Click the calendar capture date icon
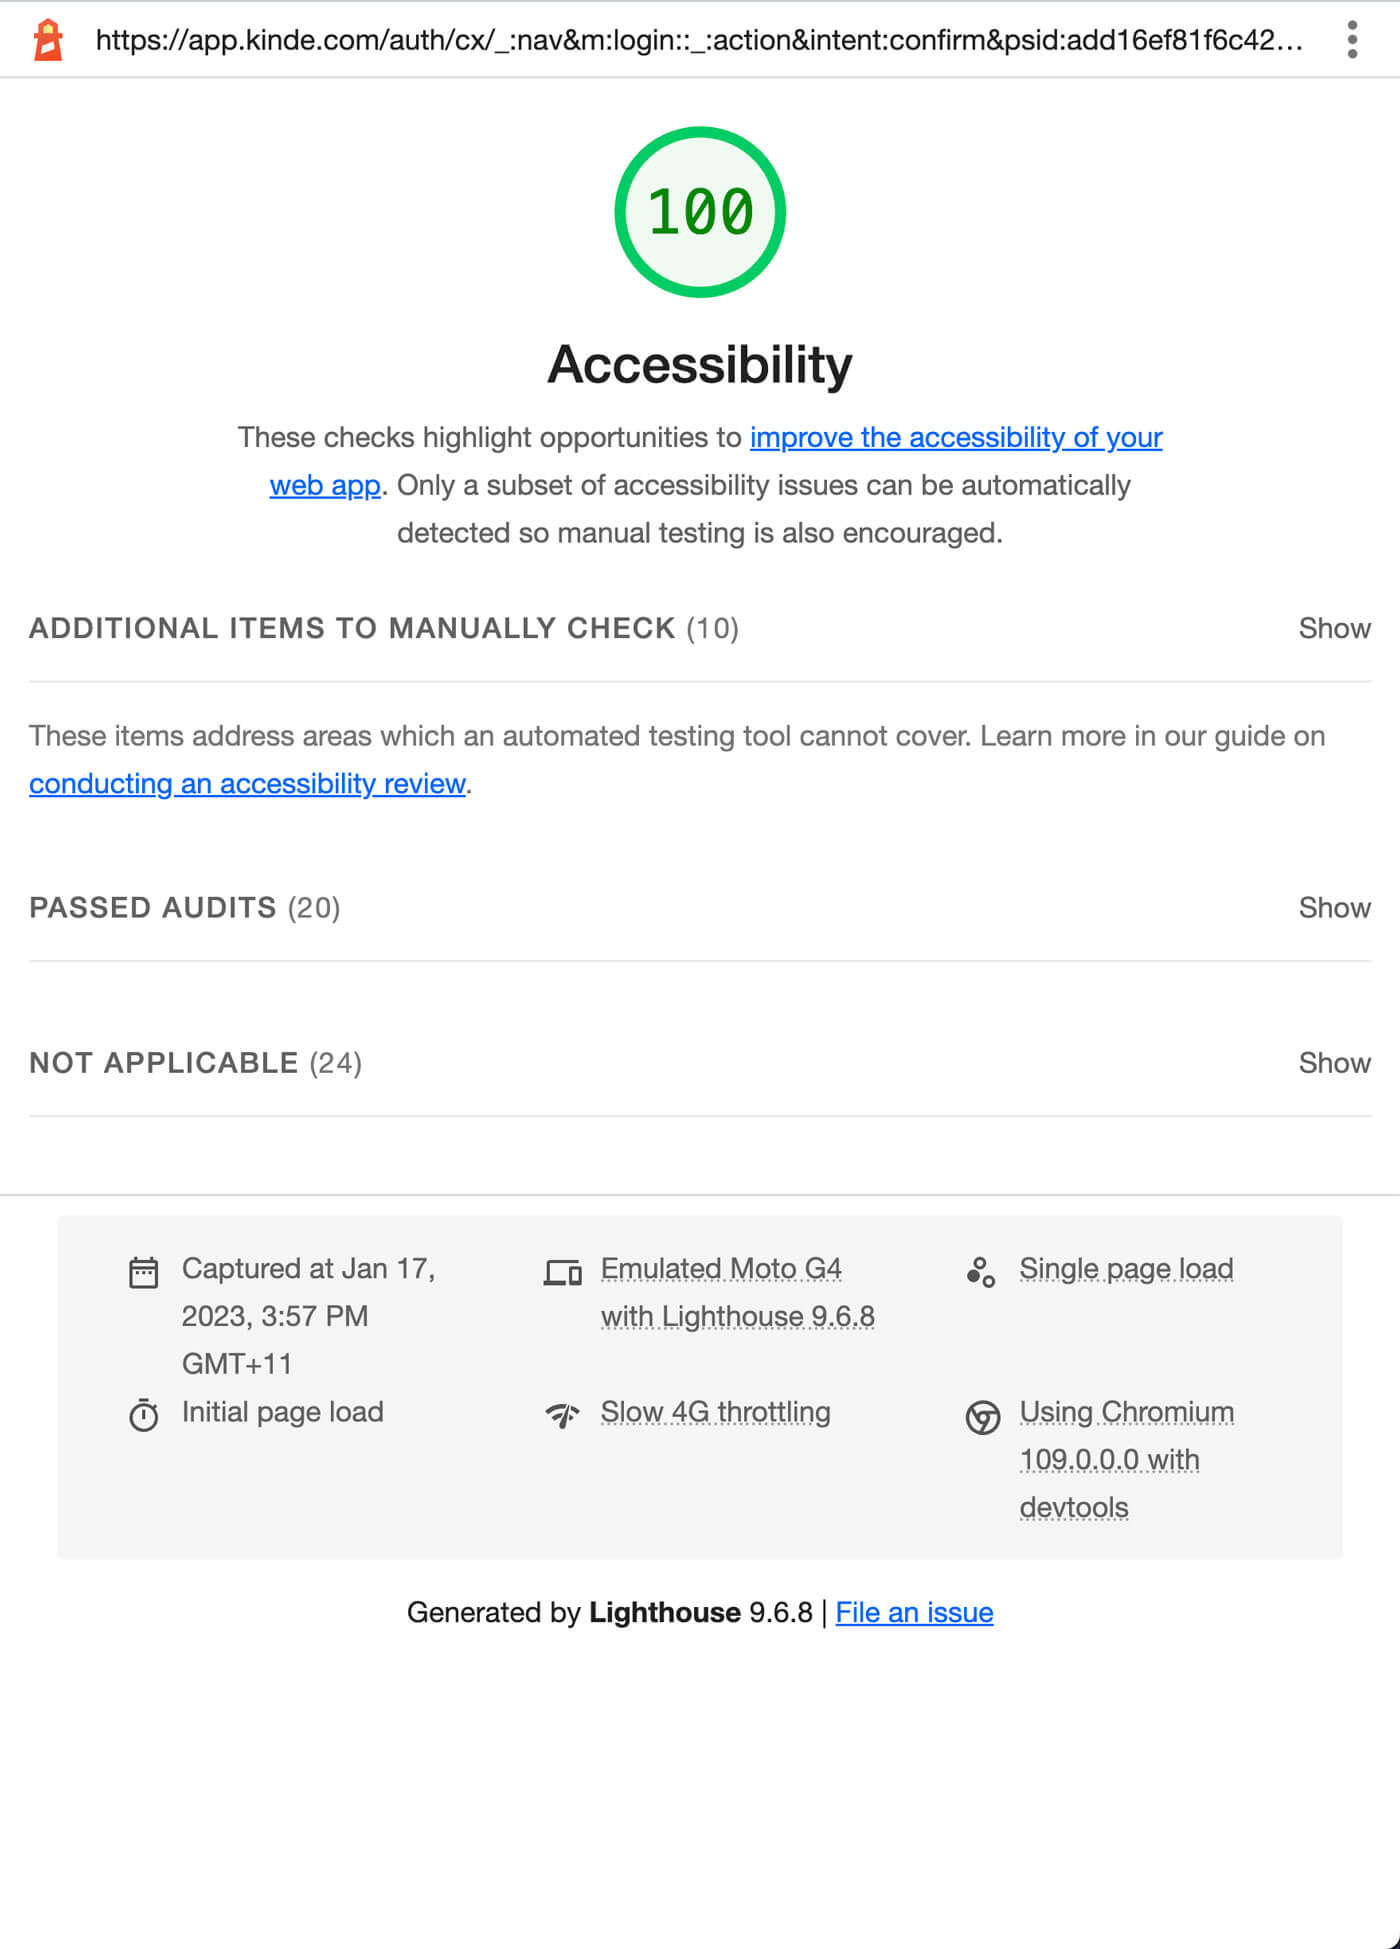 tap(143, 1271)
